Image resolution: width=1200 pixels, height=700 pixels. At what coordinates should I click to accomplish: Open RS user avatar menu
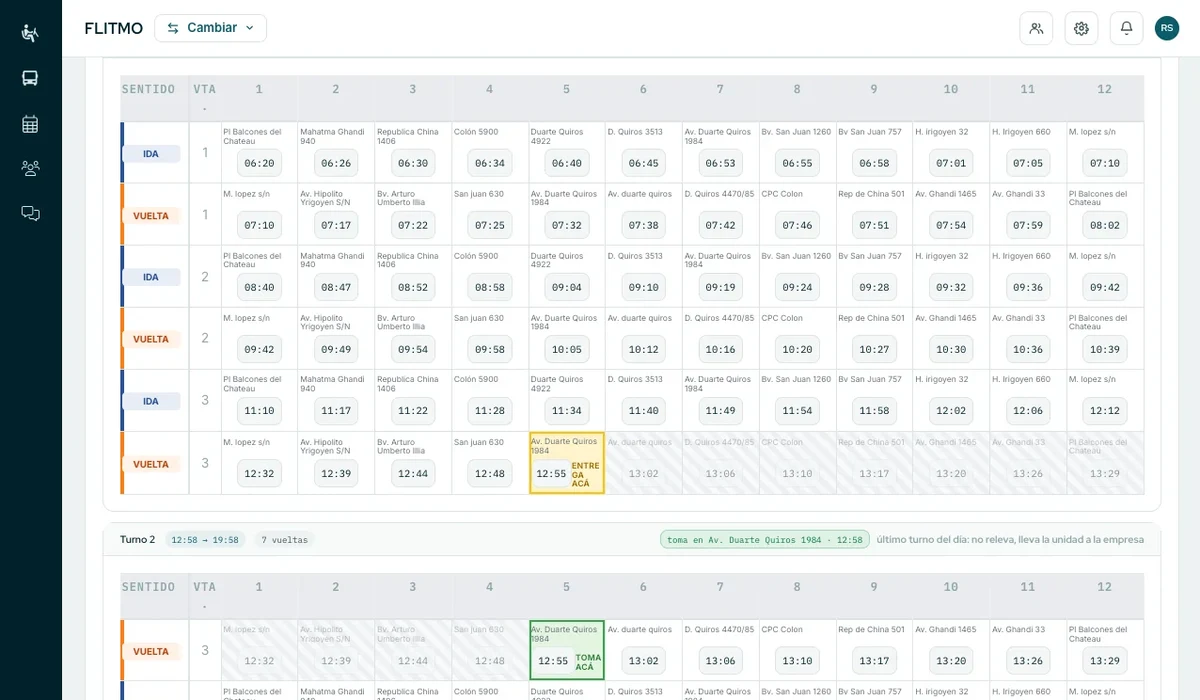coord(1167,28)
